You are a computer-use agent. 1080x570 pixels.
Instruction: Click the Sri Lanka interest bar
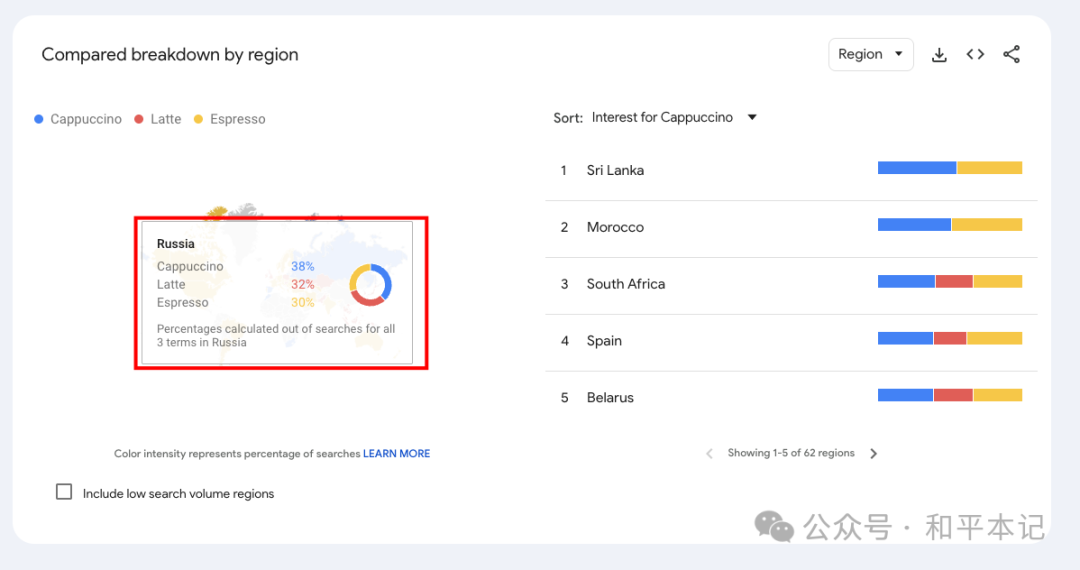pyautogui.click(x=950, y=167)
